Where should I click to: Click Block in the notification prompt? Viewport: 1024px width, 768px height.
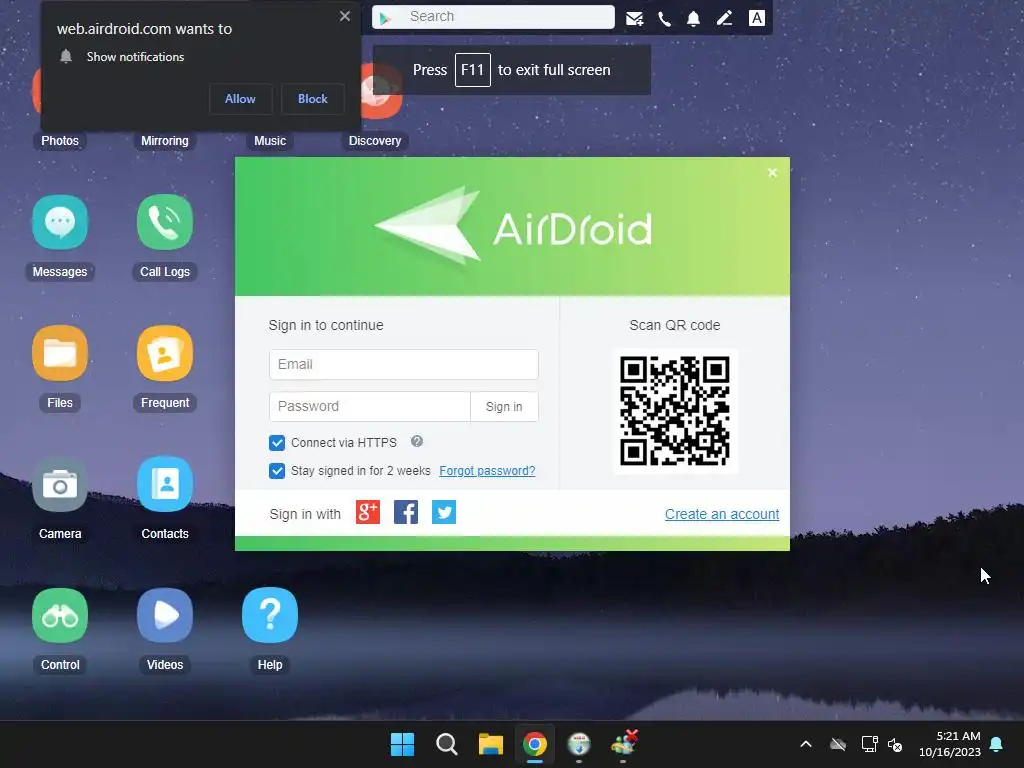tap(313, 99)
